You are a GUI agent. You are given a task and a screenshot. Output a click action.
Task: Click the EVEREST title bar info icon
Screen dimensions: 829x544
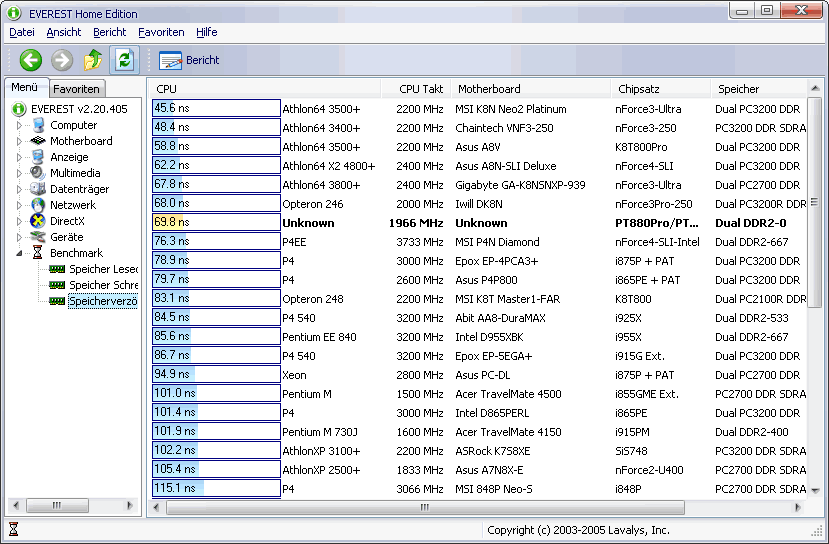pyautogui.click(x=13, y=13)
